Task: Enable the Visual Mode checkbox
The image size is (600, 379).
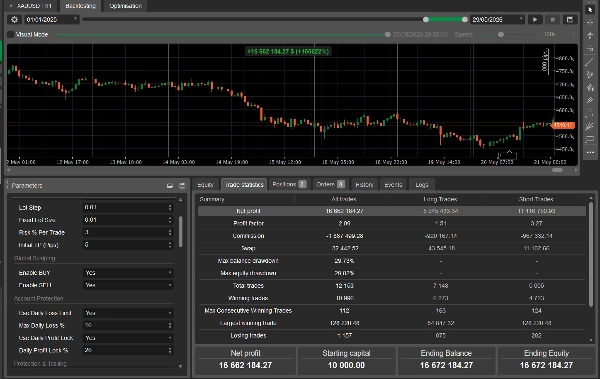Action: click(x=11, y=34)
